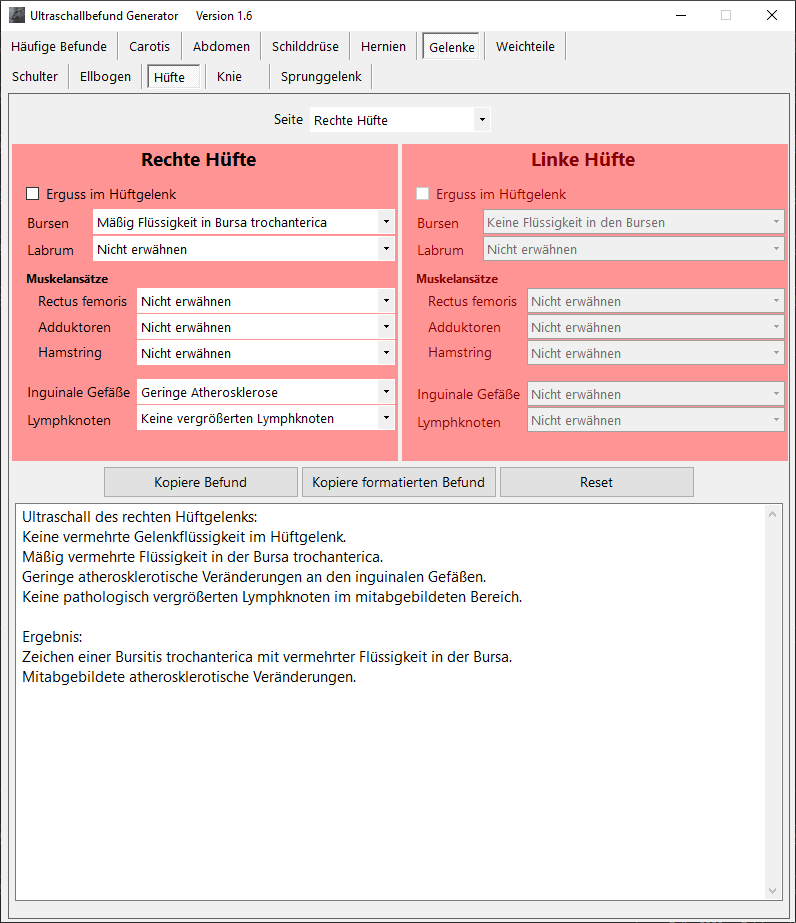This screenshot has height=923, width=796.
Task: Switch to the Carotis tab
Action: (x=149, y=46)
